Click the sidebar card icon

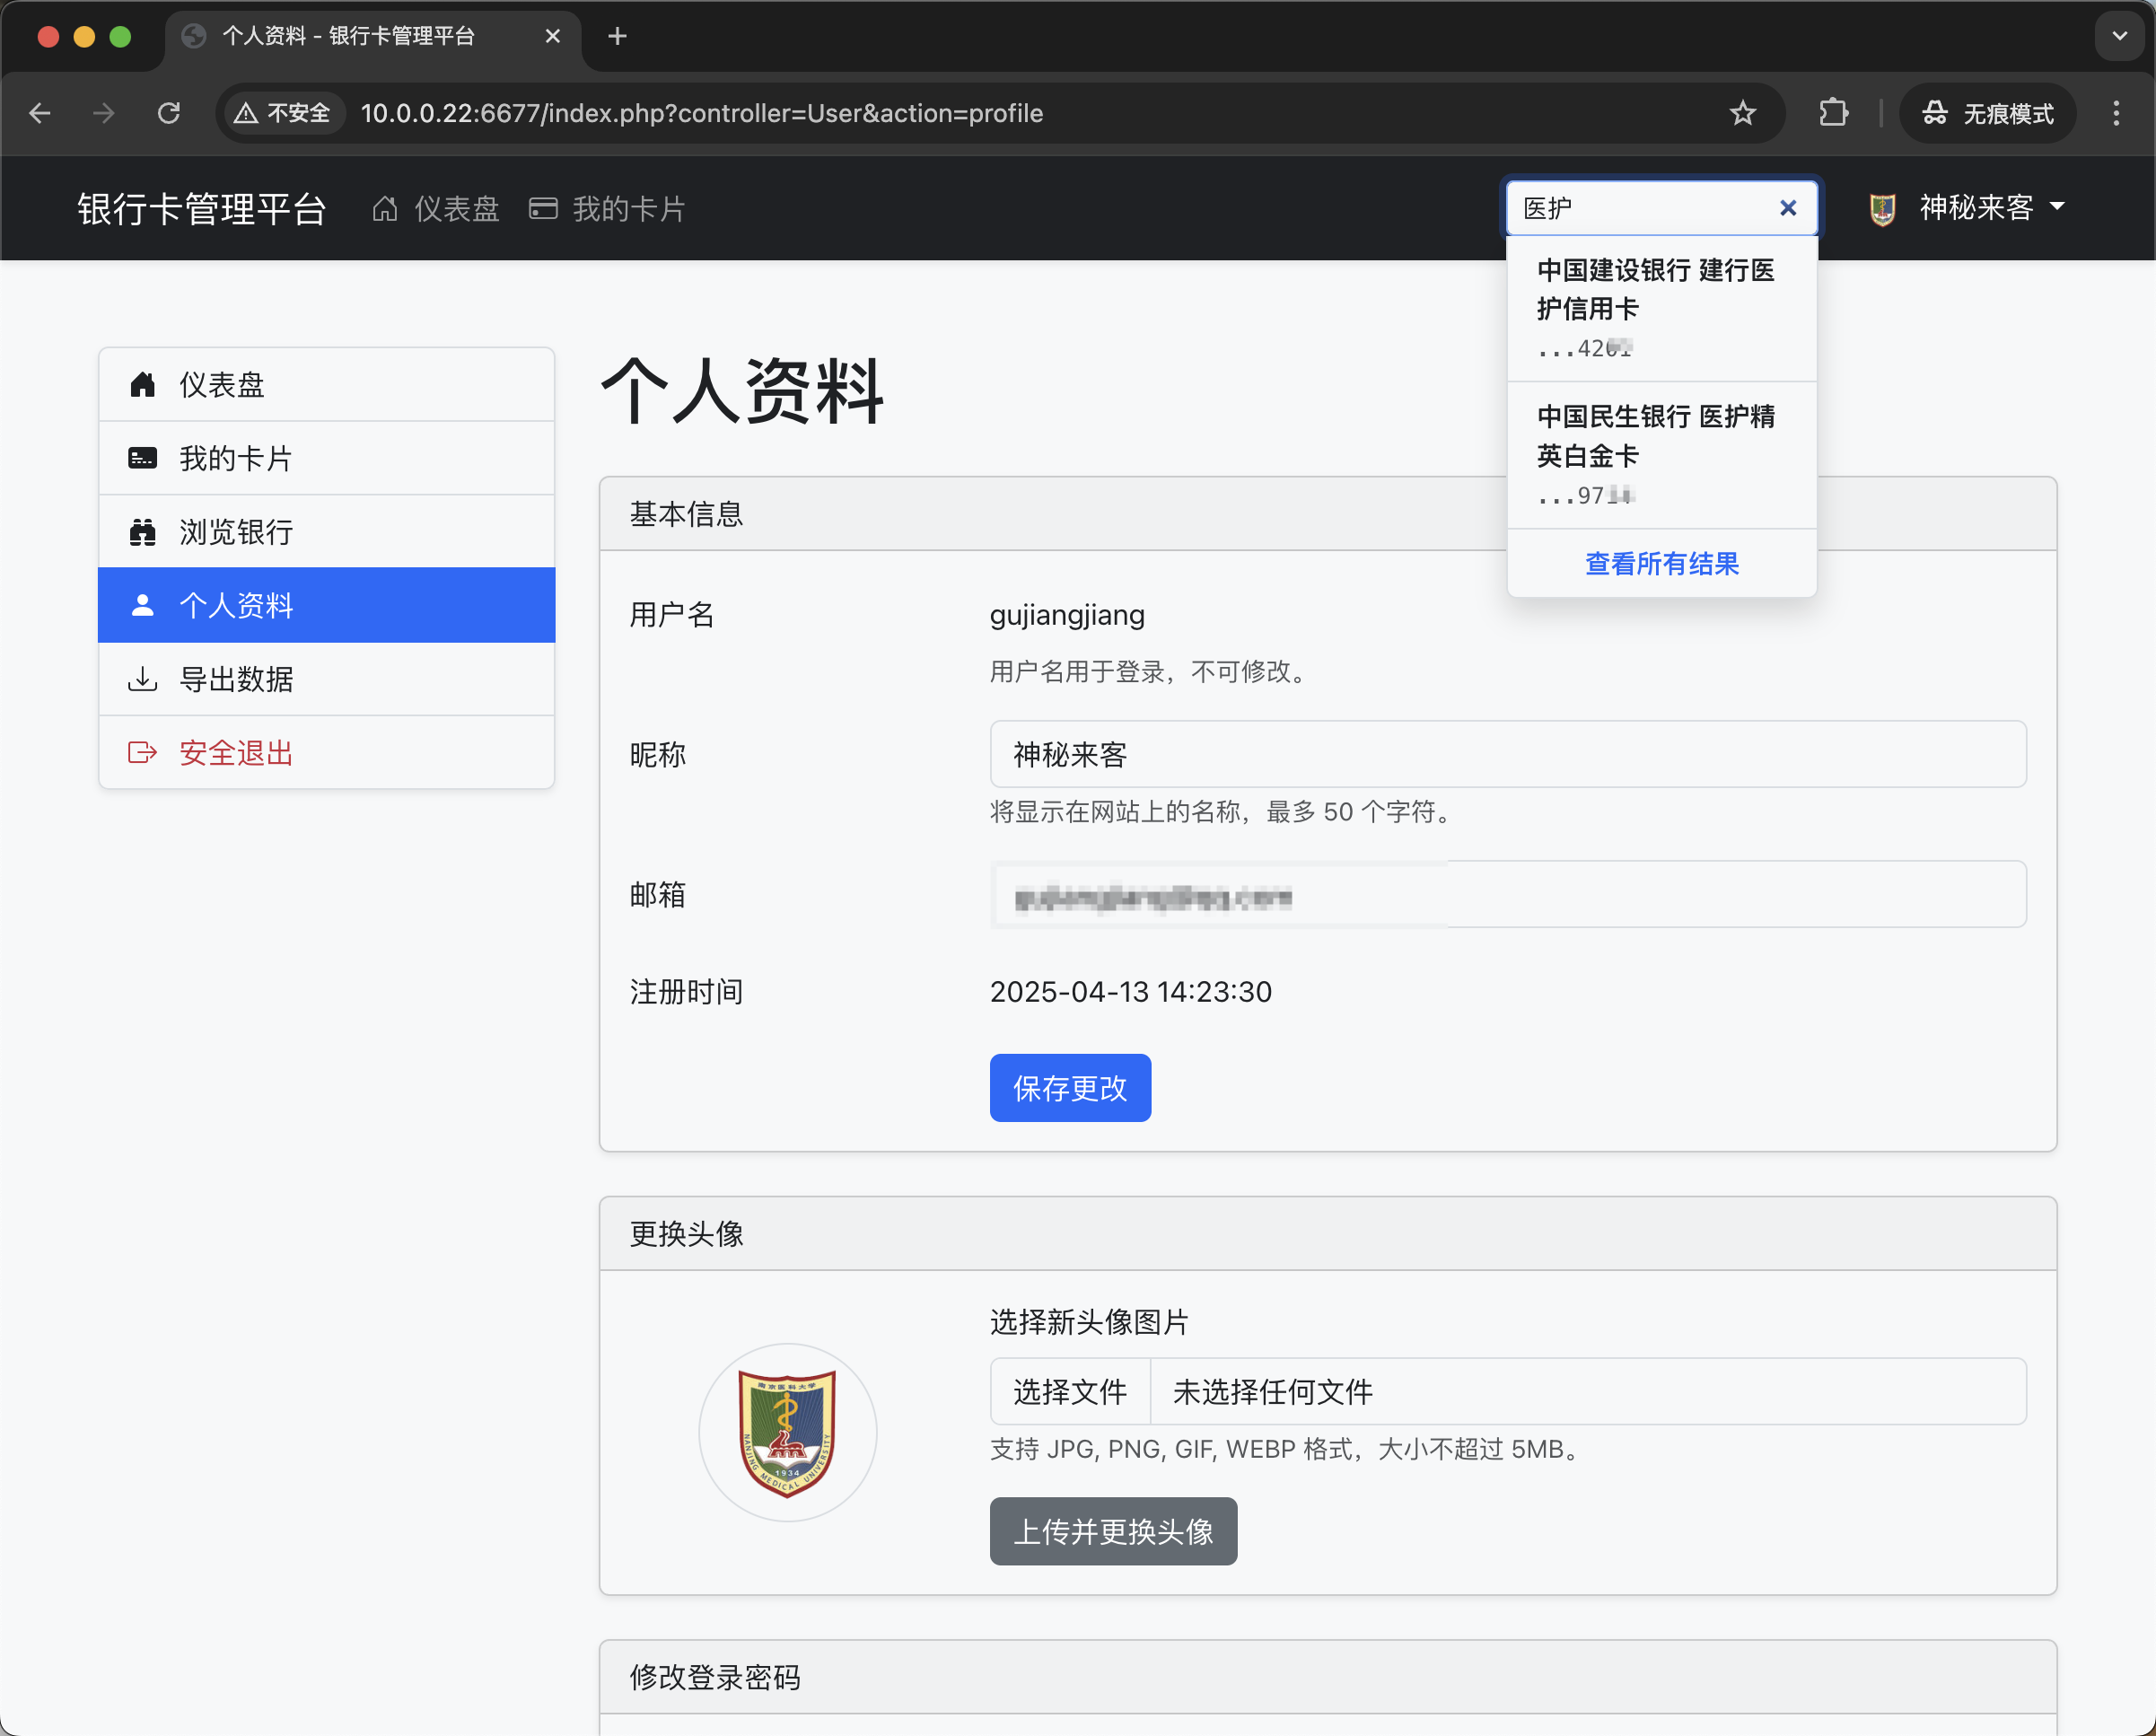(143, 458)
